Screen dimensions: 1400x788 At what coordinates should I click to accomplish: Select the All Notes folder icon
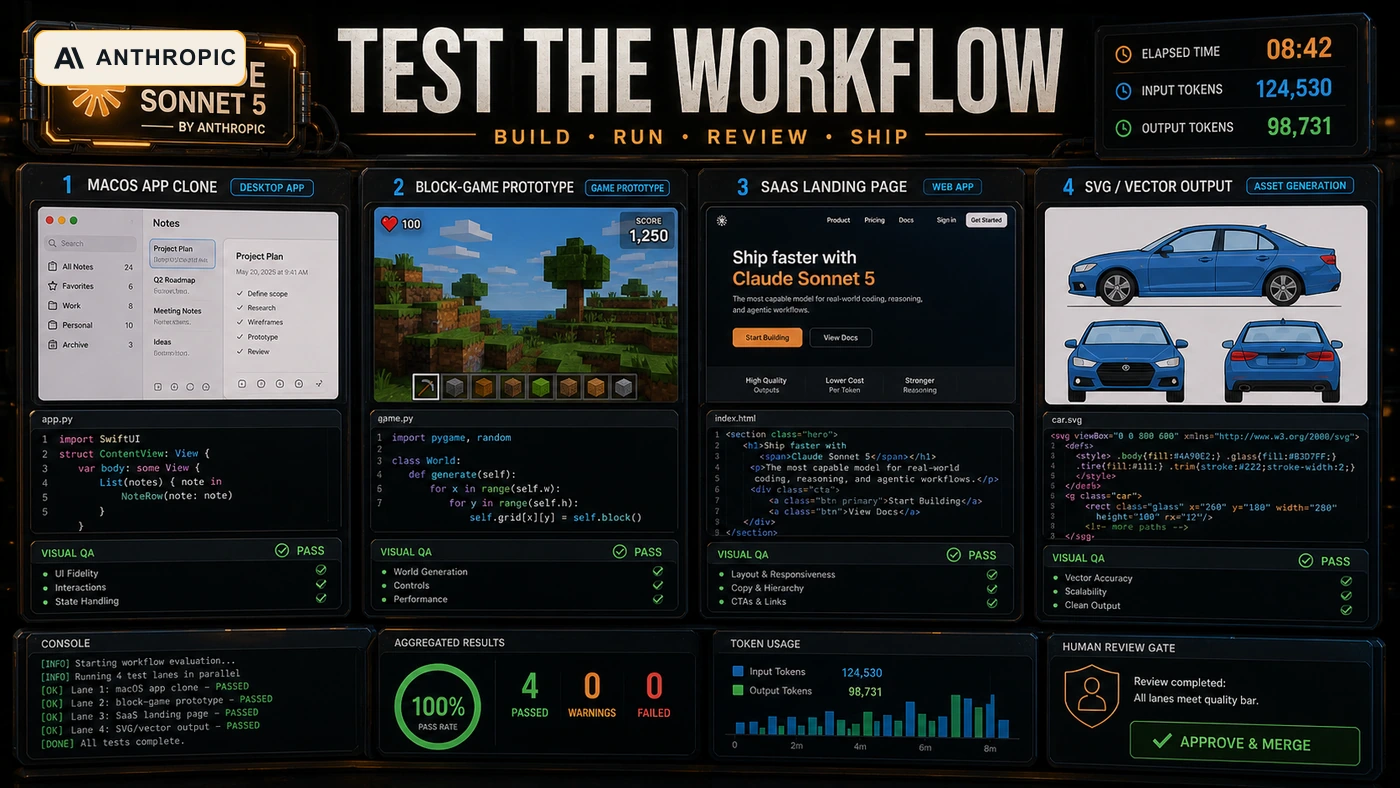(x=52, y=267)
